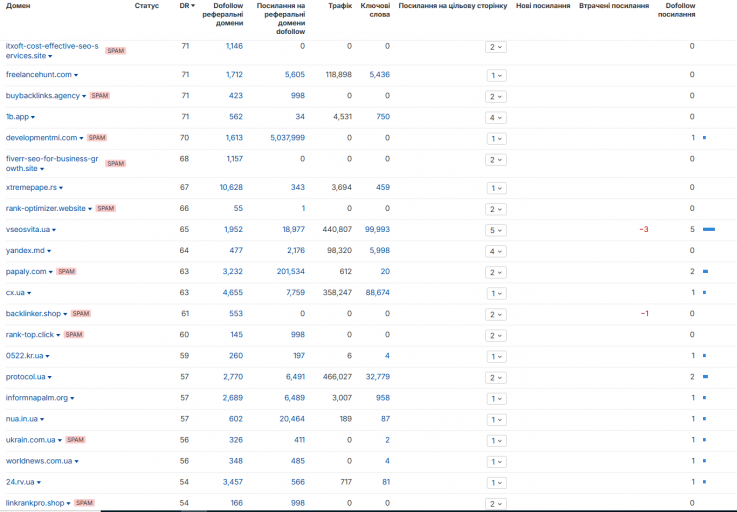Click 10,628 dofollow domains value for xtremepape.rs
Image resolution: width=737 pixels, height=512 pixels.
click(231, 187)
